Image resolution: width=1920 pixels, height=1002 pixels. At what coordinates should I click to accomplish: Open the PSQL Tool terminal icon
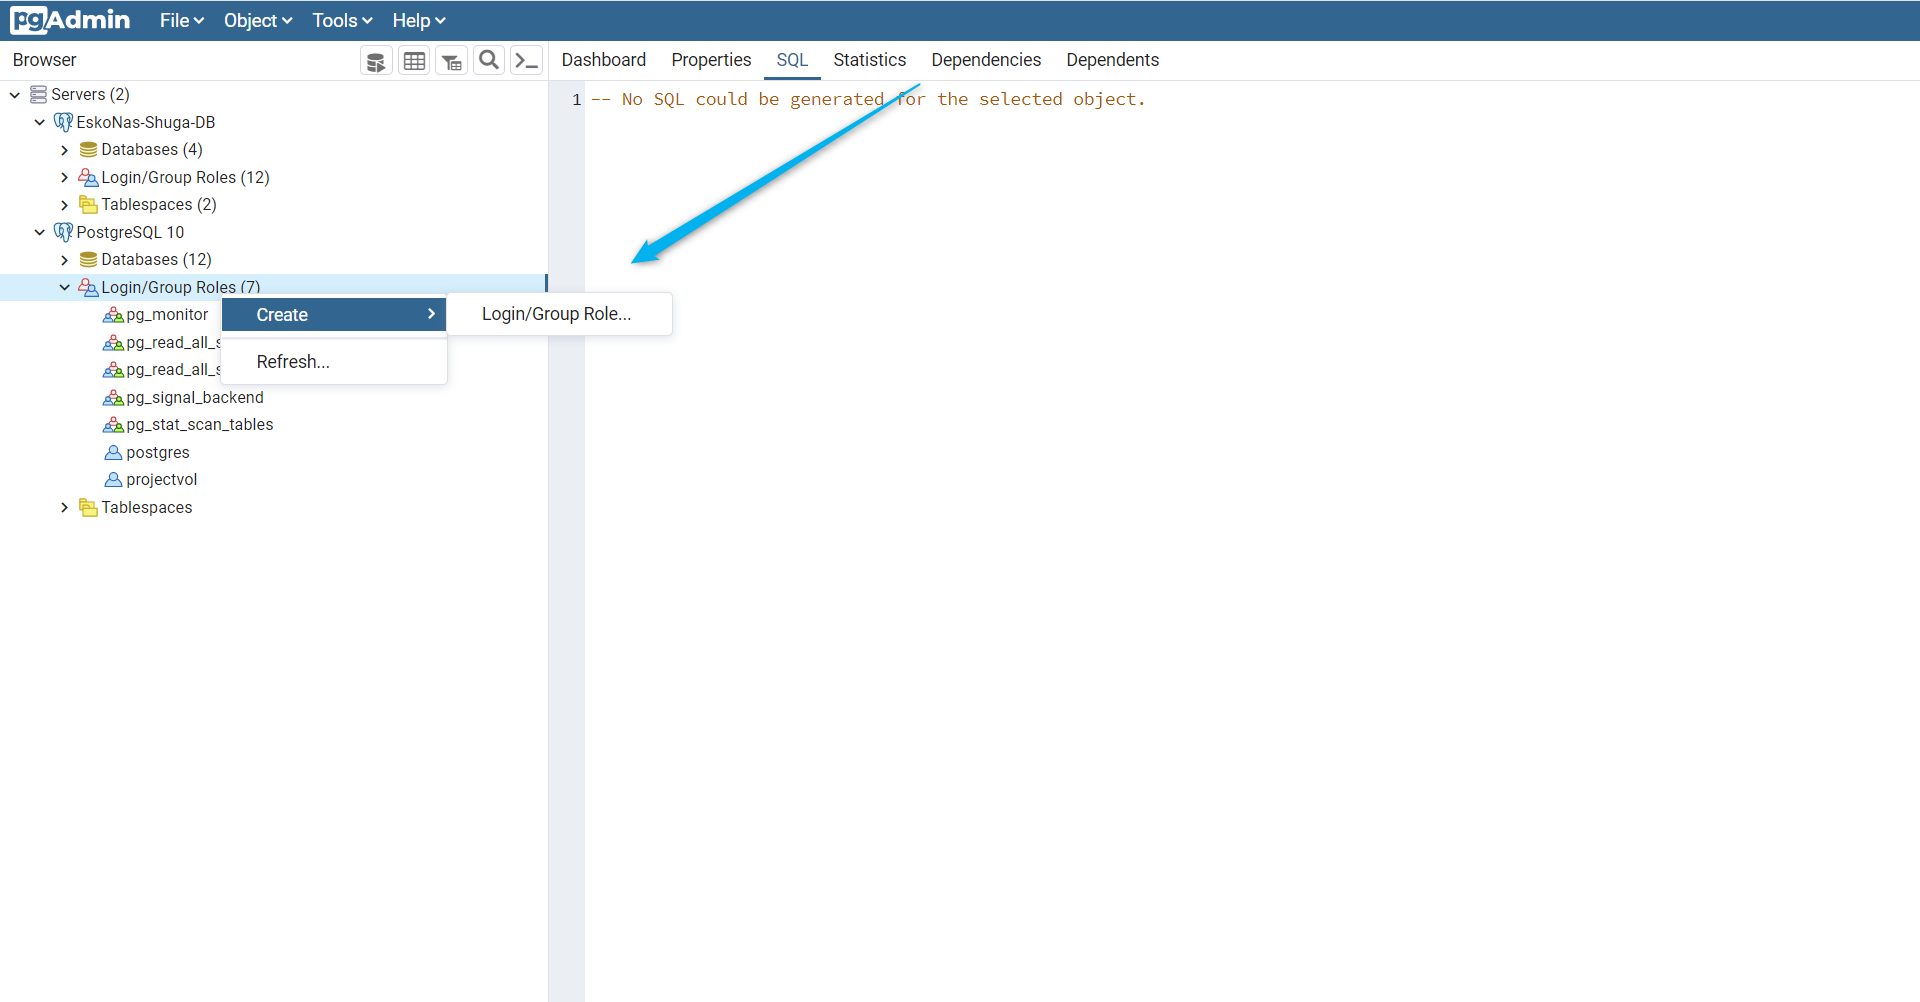[527, 61]
